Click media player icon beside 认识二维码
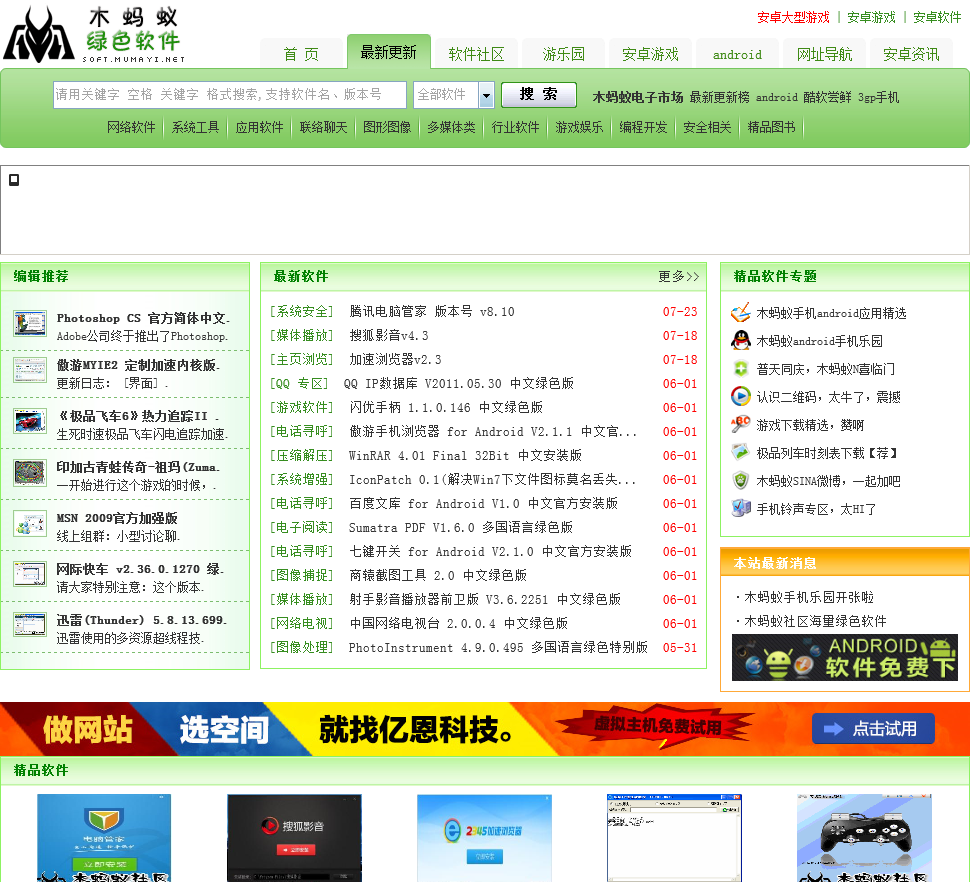The image size is (970, 882). (x=740, y=396)
